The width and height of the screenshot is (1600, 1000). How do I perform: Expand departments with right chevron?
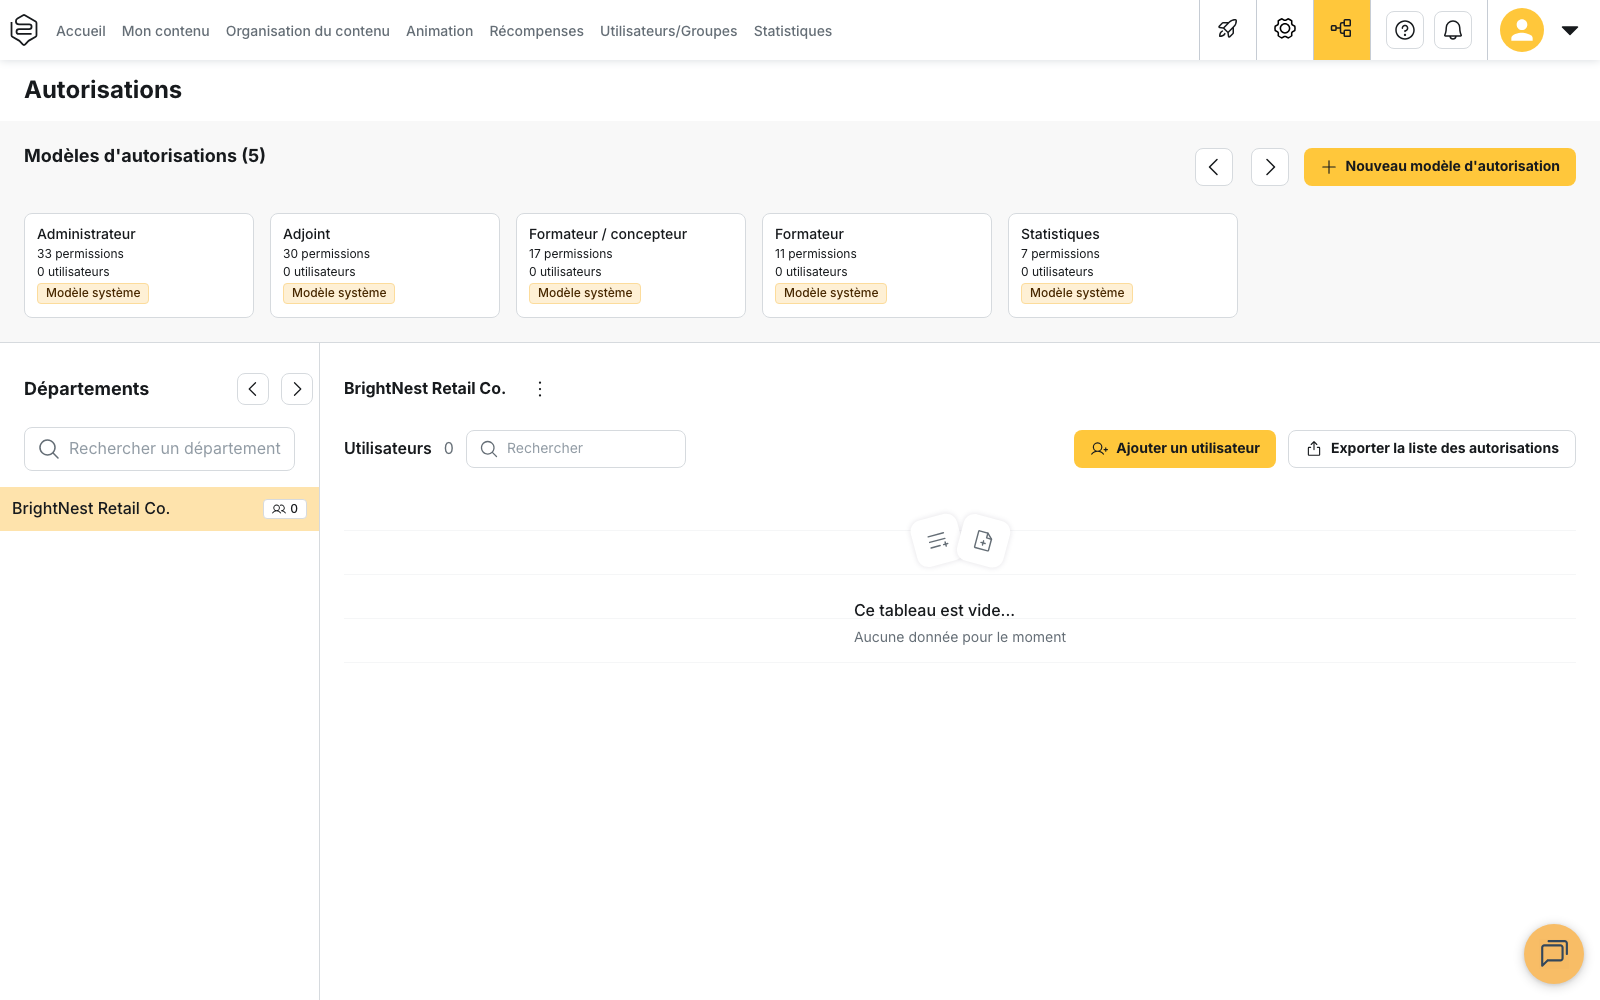click(x=297, y=389)
